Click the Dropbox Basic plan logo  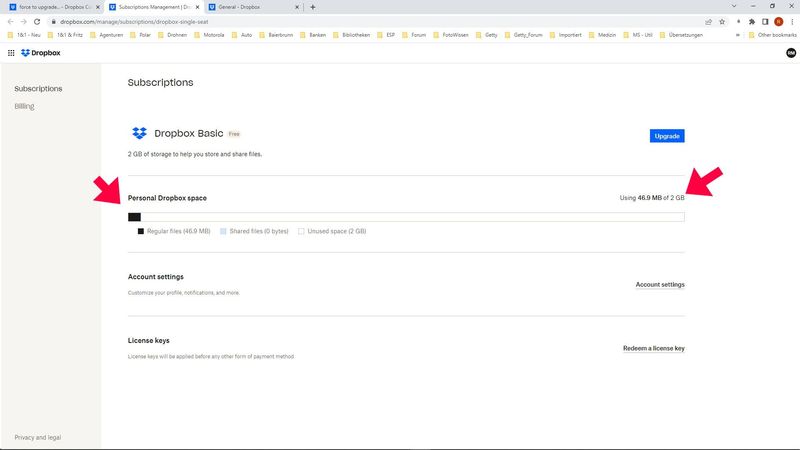coord(139,133)
